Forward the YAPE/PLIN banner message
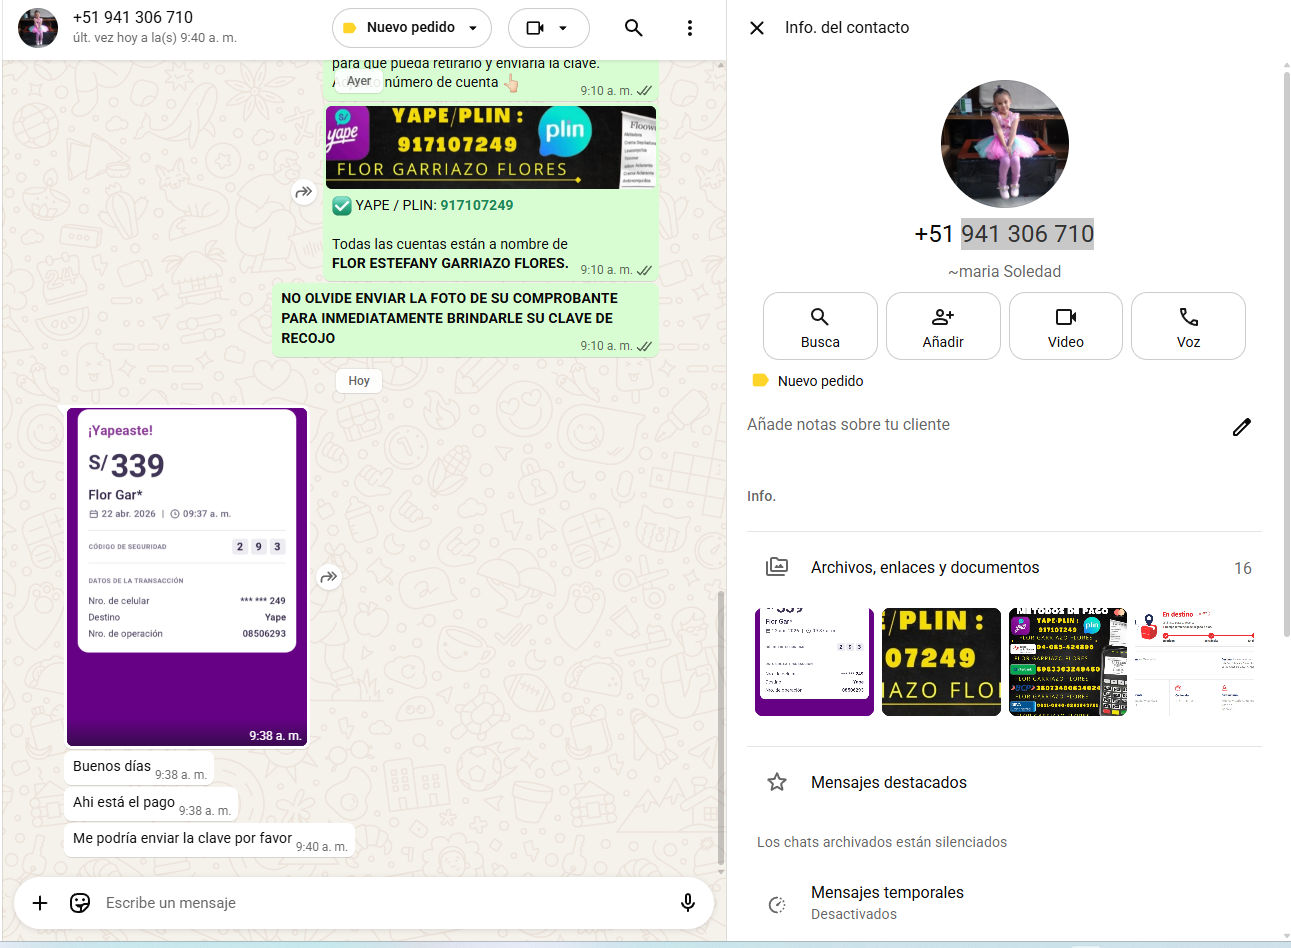Viewport: 1291px width, 948px height. pos(304,192)
